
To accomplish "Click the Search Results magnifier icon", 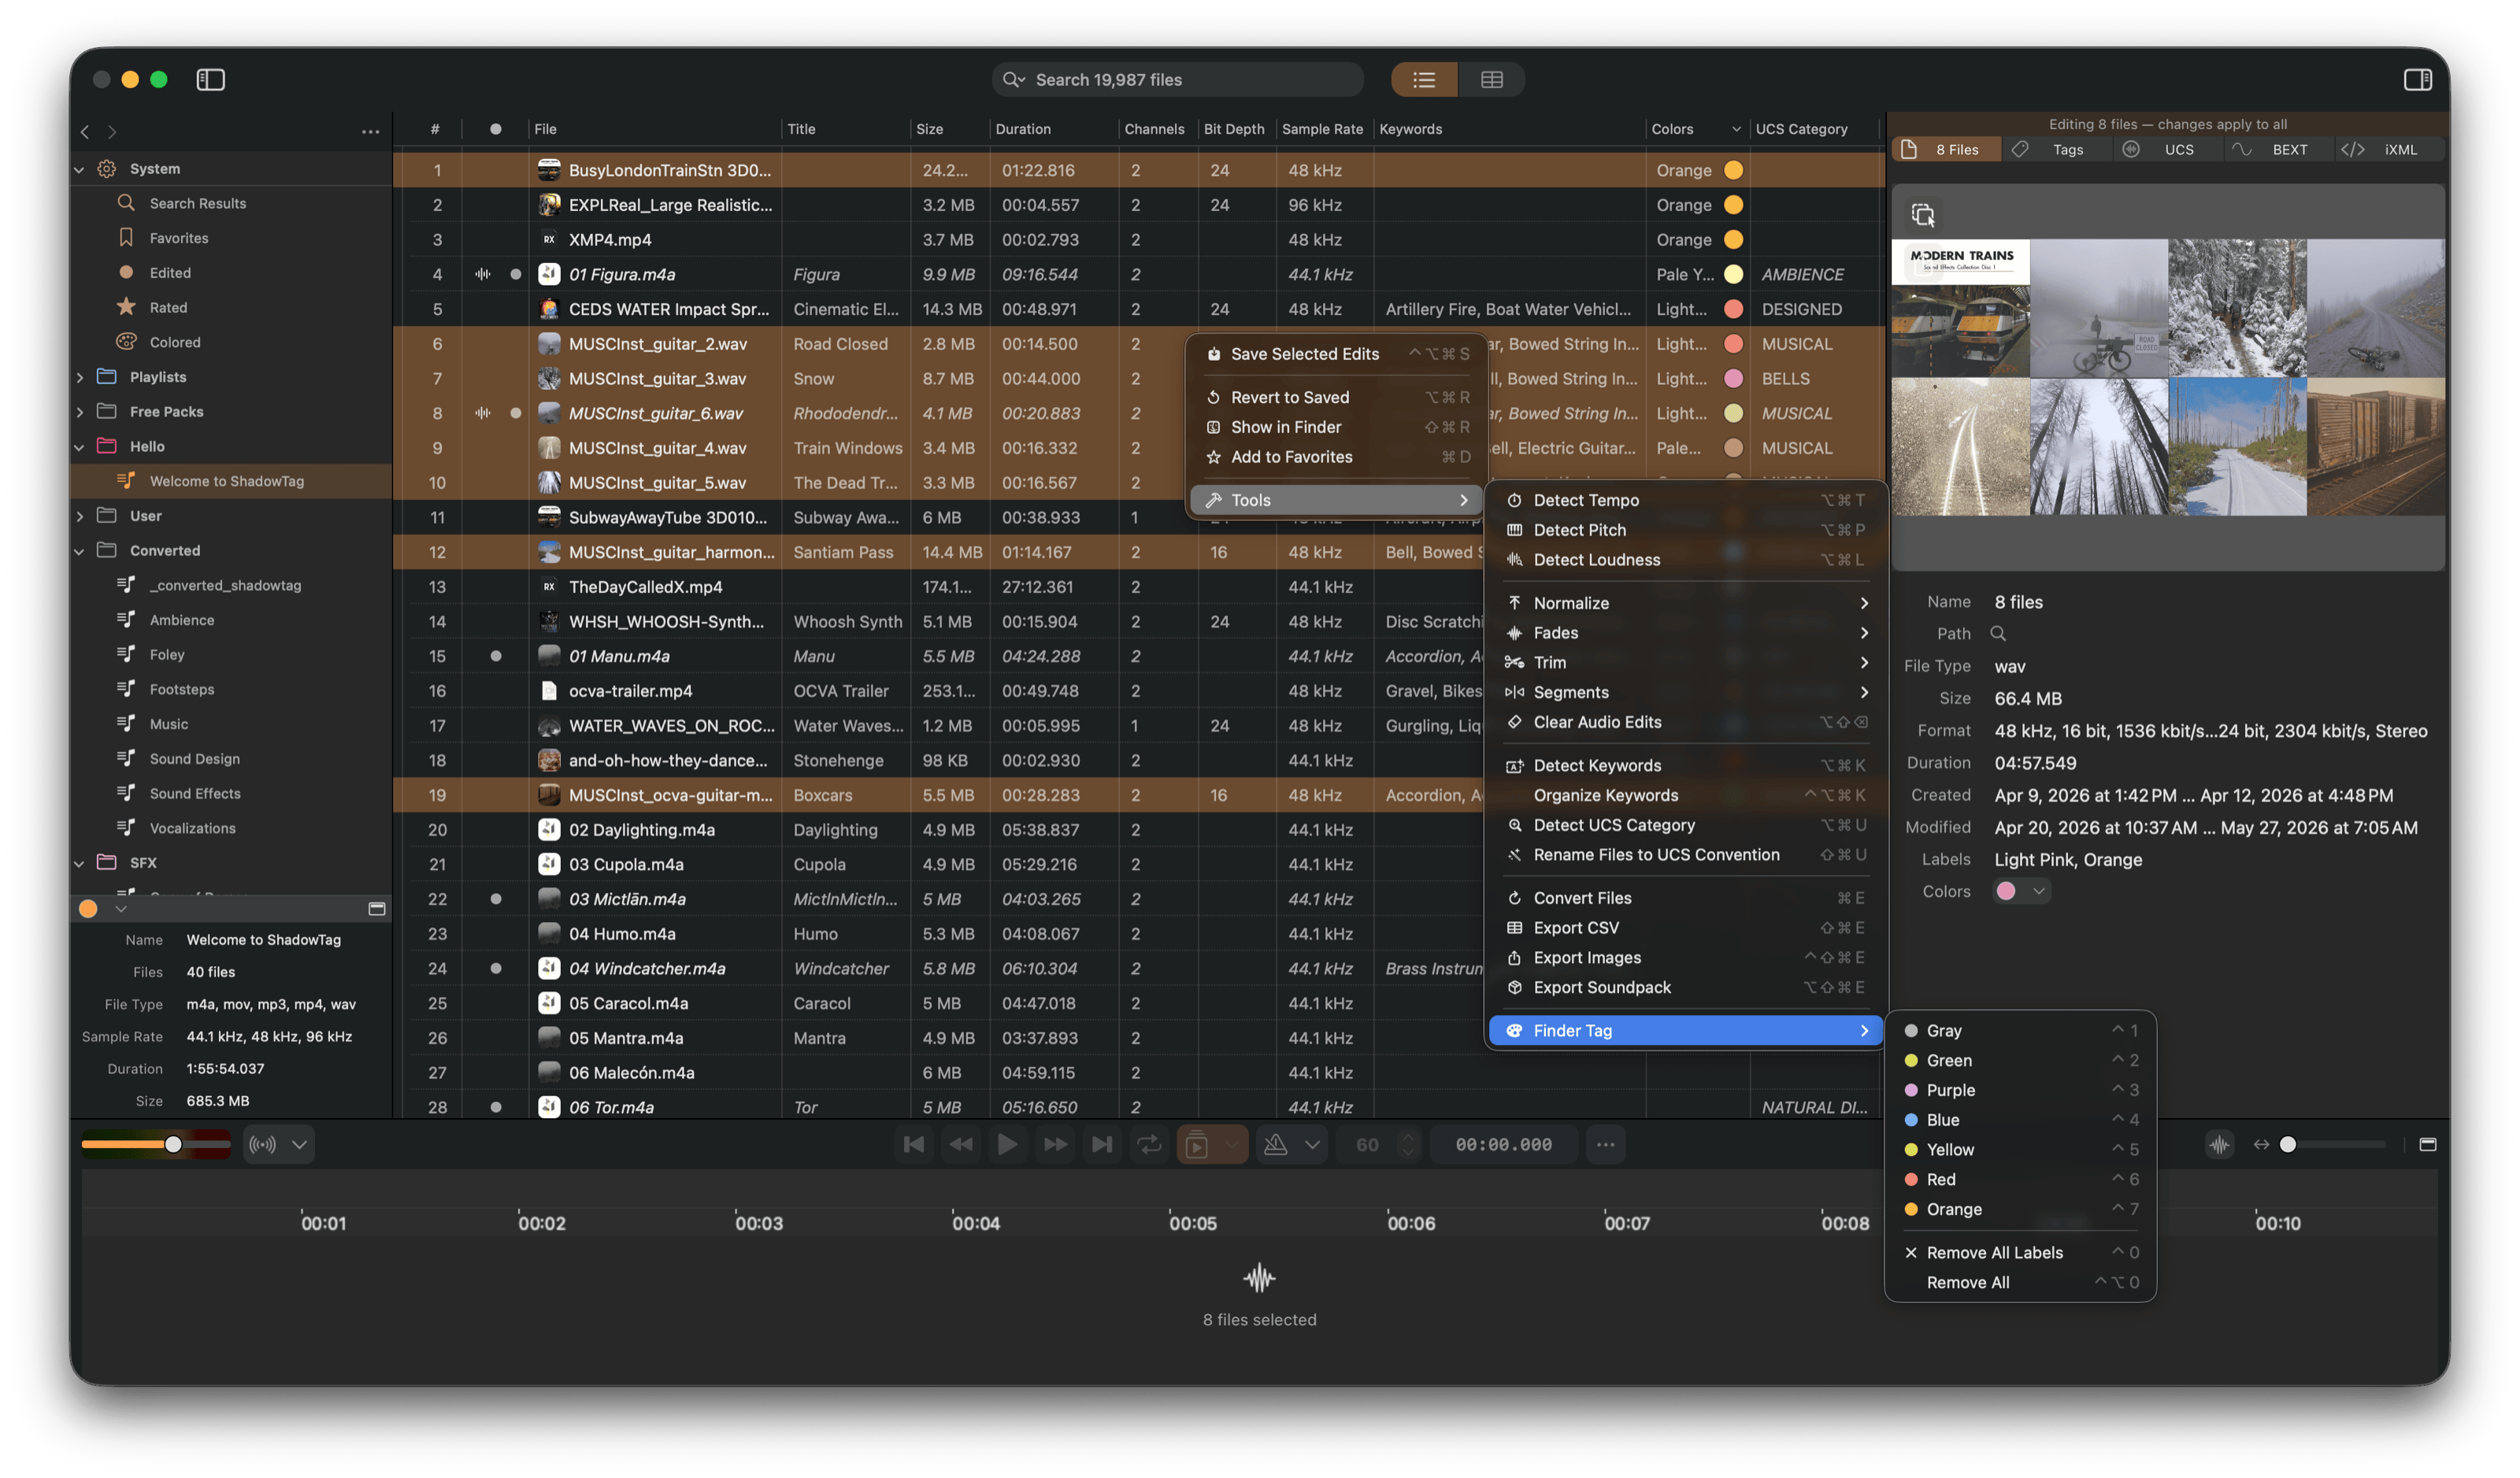I will tap(126, 203).
